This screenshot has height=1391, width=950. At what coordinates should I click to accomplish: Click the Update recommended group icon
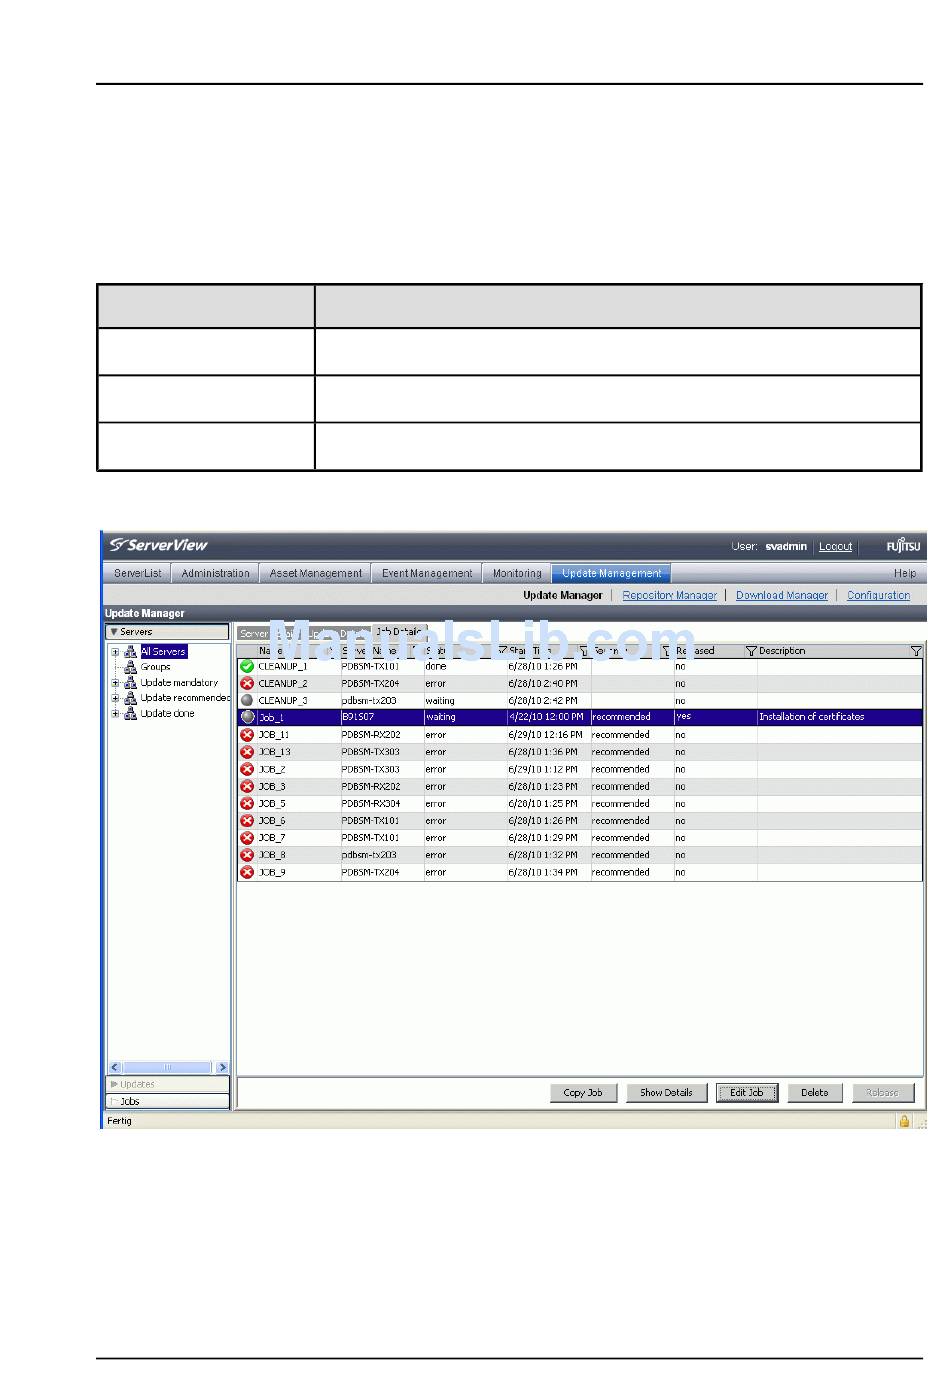[130, 698]
